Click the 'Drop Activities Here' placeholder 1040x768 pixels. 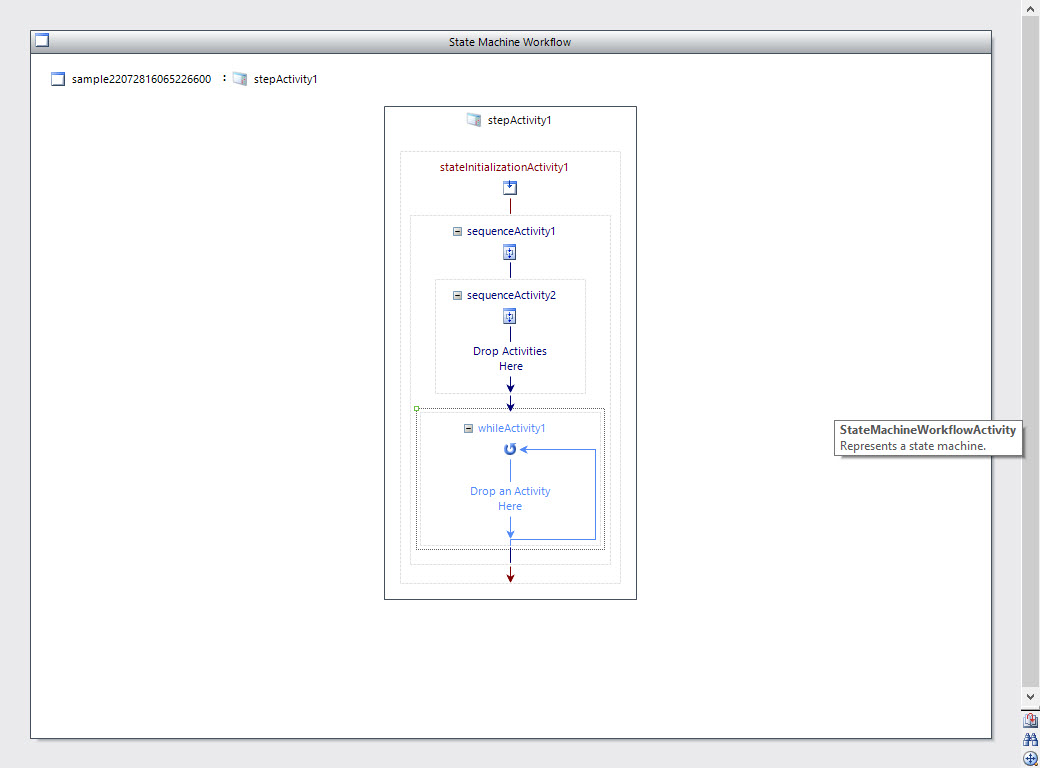tap(510, 359)
